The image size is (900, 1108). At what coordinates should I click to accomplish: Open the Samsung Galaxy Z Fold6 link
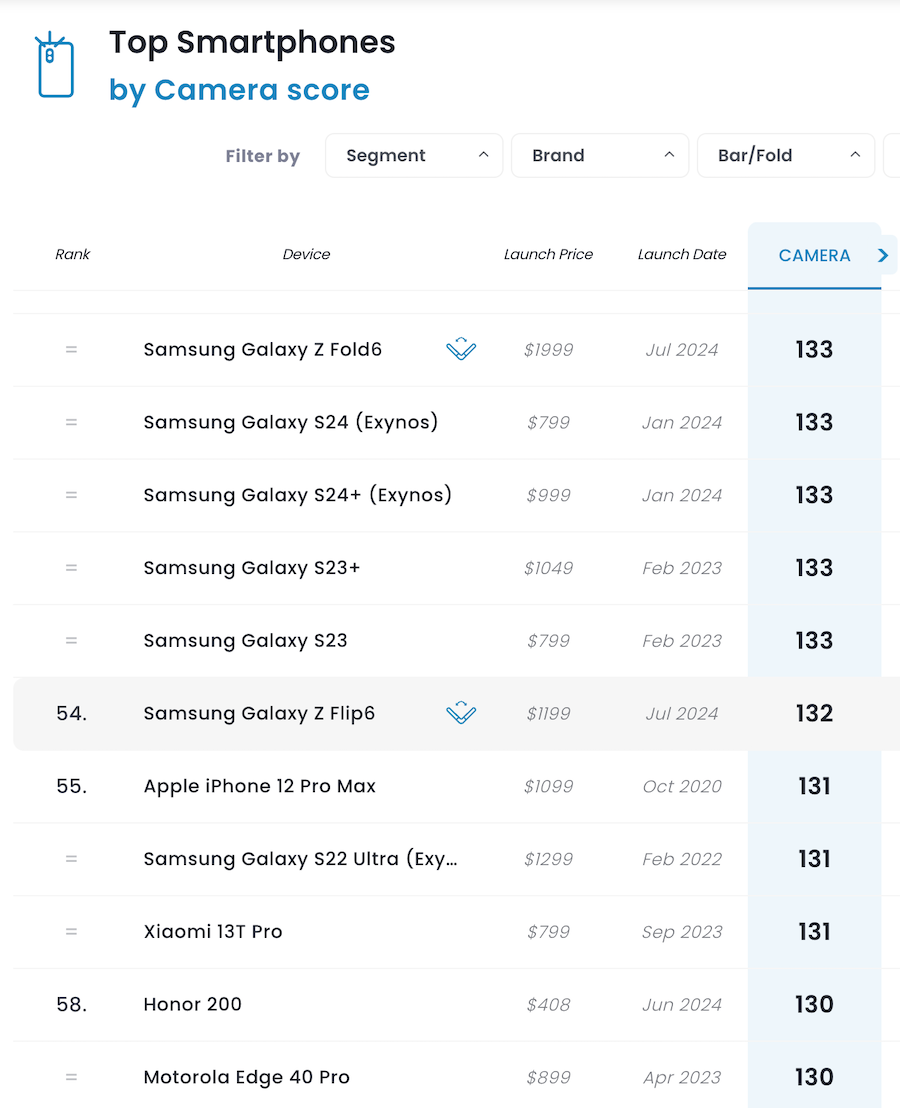[x=263, y=350]
